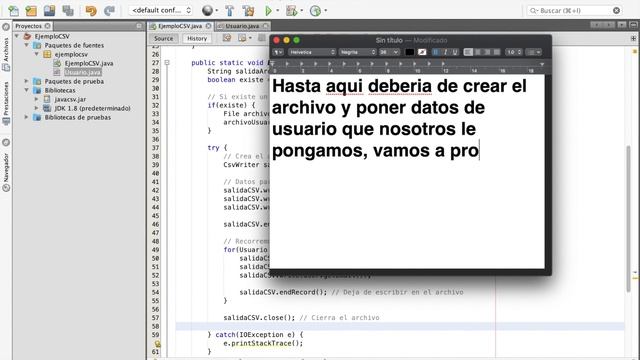
Task: Close the EjemploCSV.java editor tab
Action: coord(209,26)
